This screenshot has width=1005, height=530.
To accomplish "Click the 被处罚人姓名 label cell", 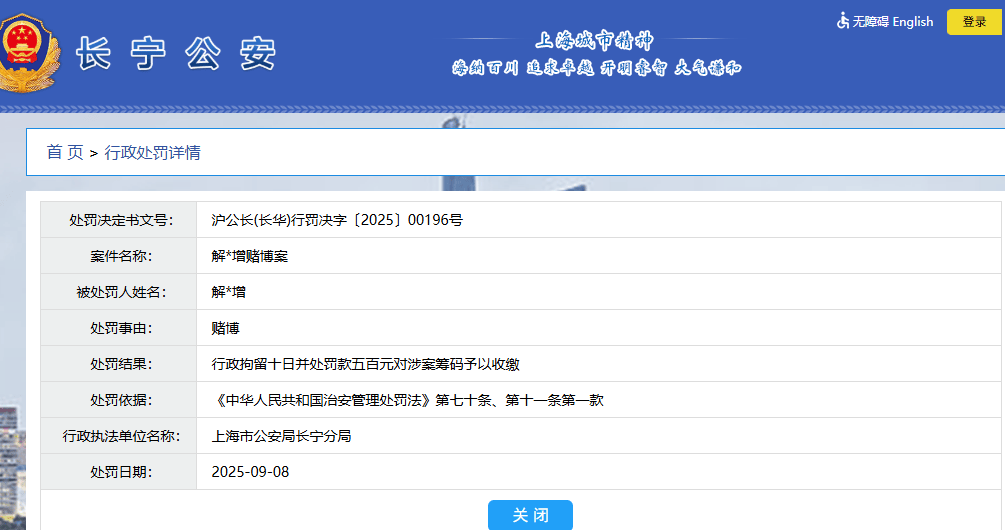I will tap(118, 292).
